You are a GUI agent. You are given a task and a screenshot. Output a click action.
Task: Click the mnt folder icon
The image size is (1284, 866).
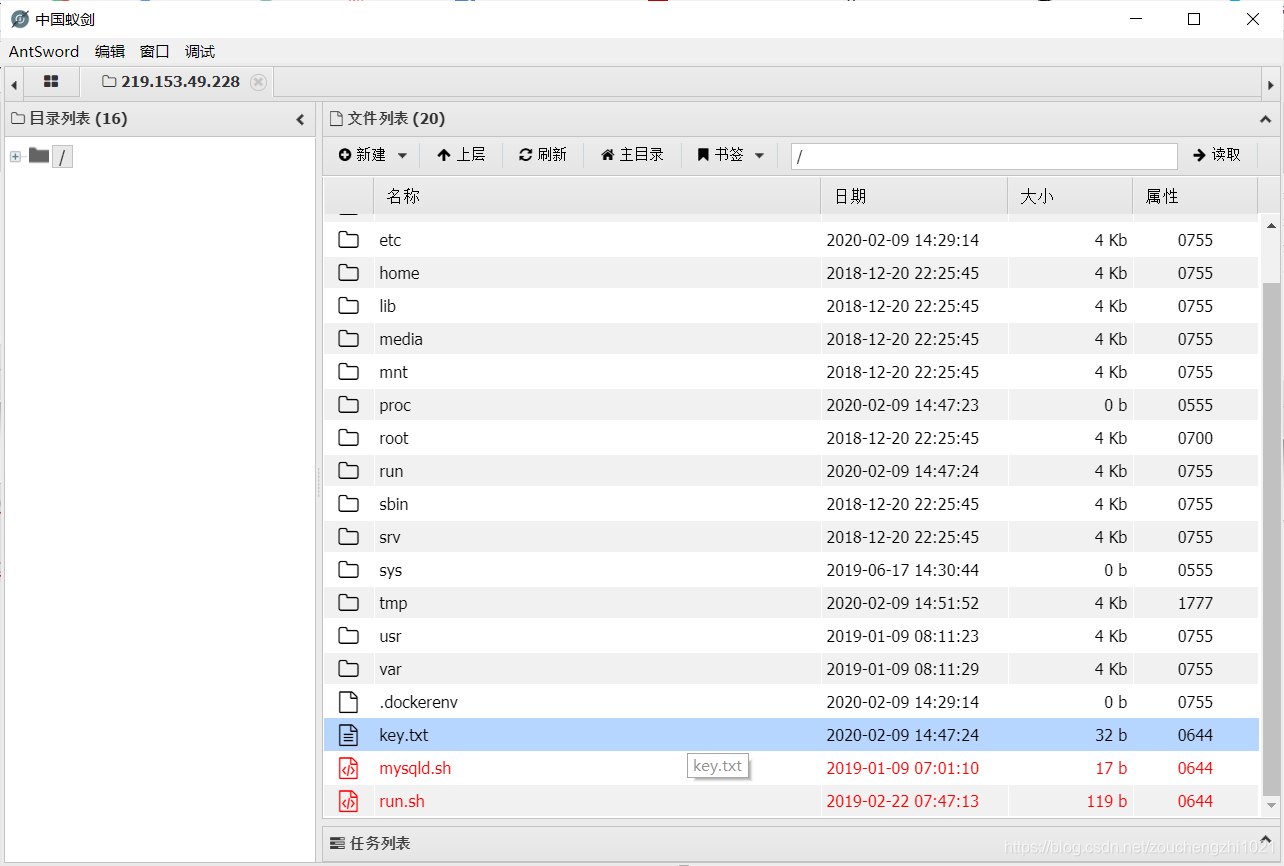(x=348, y=372)
